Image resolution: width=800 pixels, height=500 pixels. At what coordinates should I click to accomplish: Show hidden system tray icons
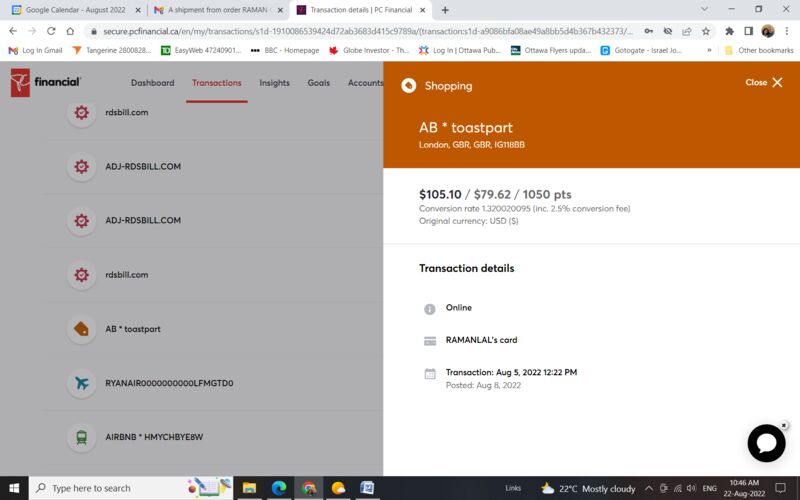point(649,488)
